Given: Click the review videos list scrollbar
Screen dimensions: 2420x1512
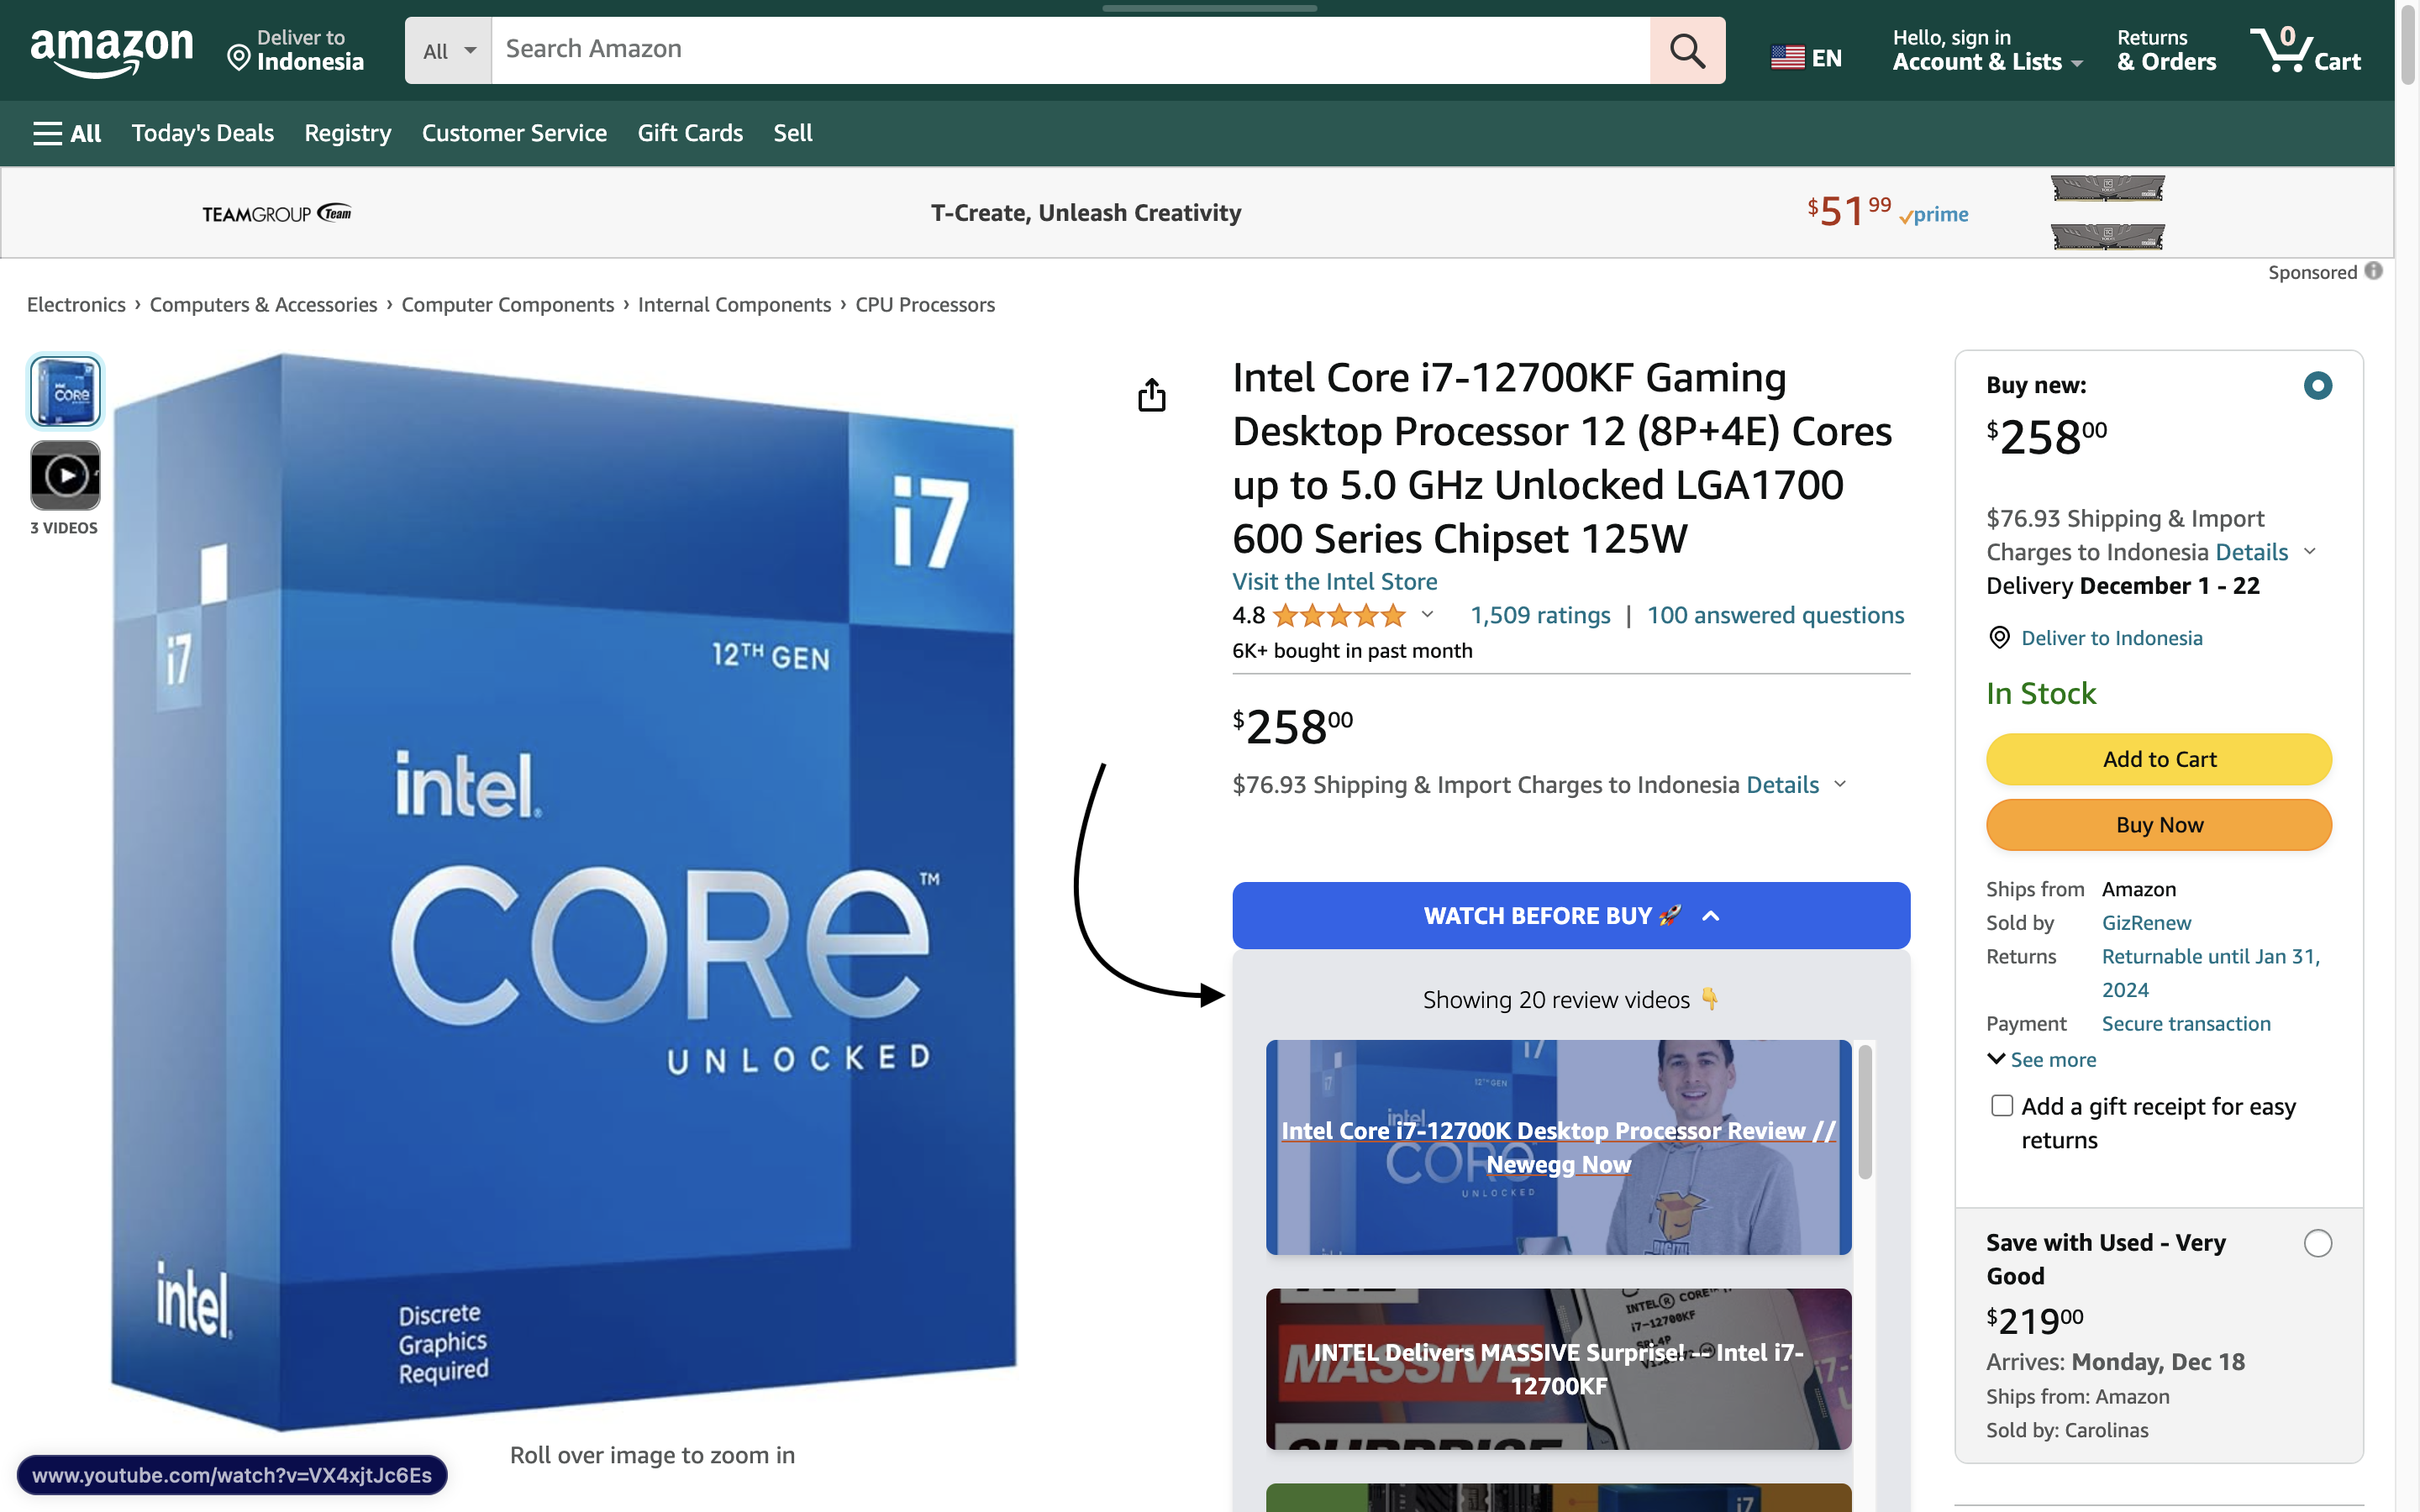Looking at the screenshot, I should pos(1864,1112).
